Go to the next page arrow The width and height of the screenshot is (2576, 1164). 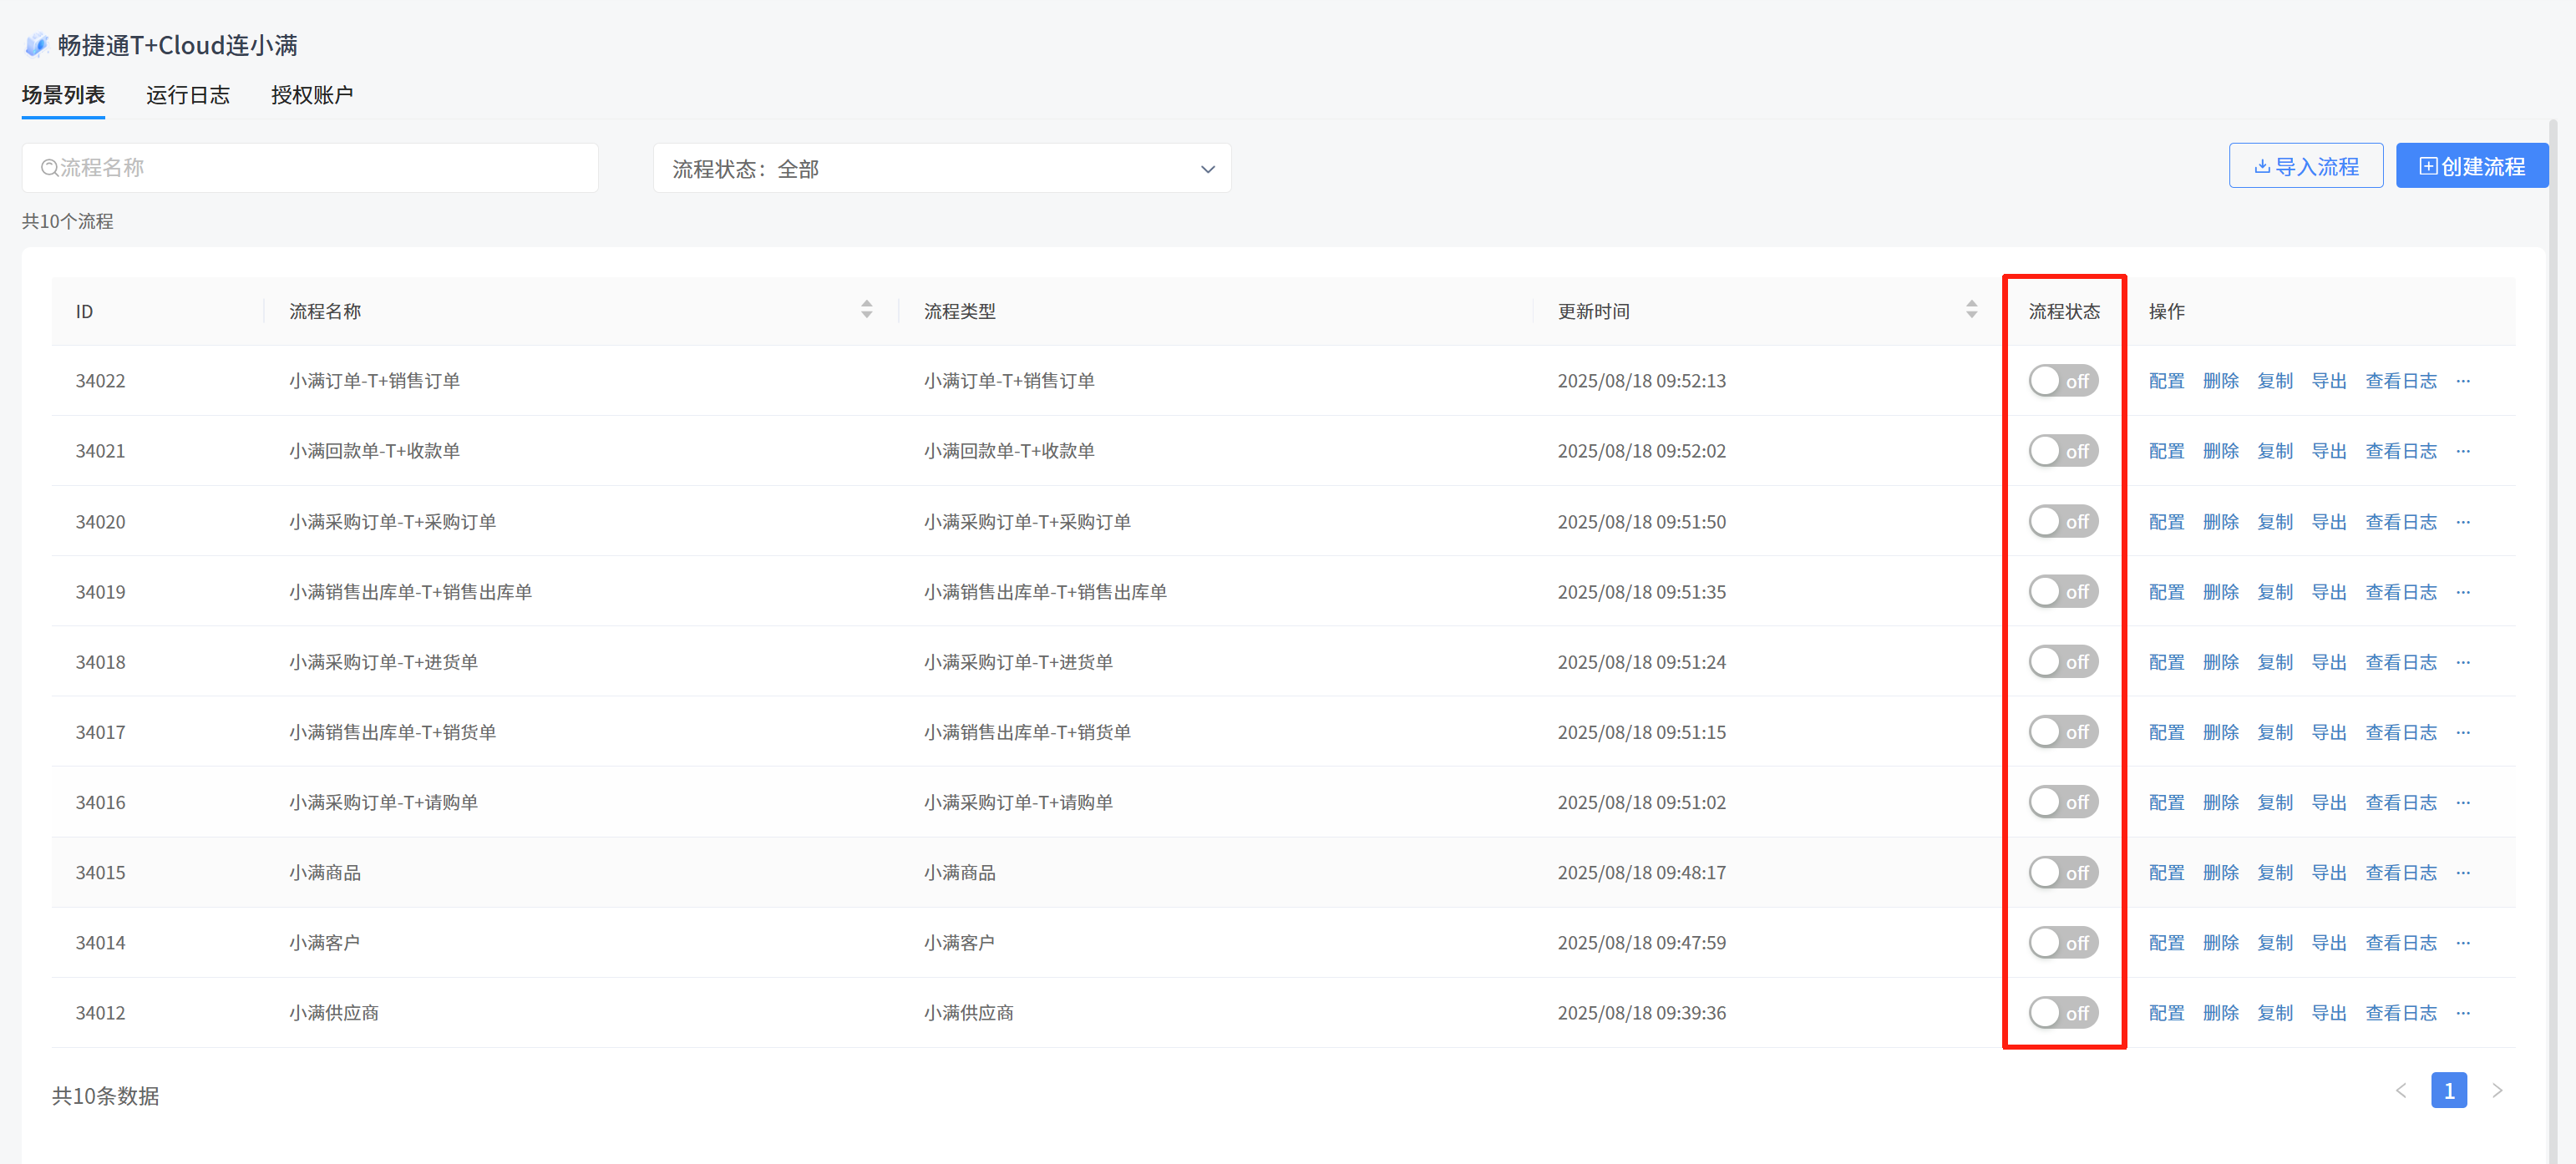click(x=2497, y=1090)
